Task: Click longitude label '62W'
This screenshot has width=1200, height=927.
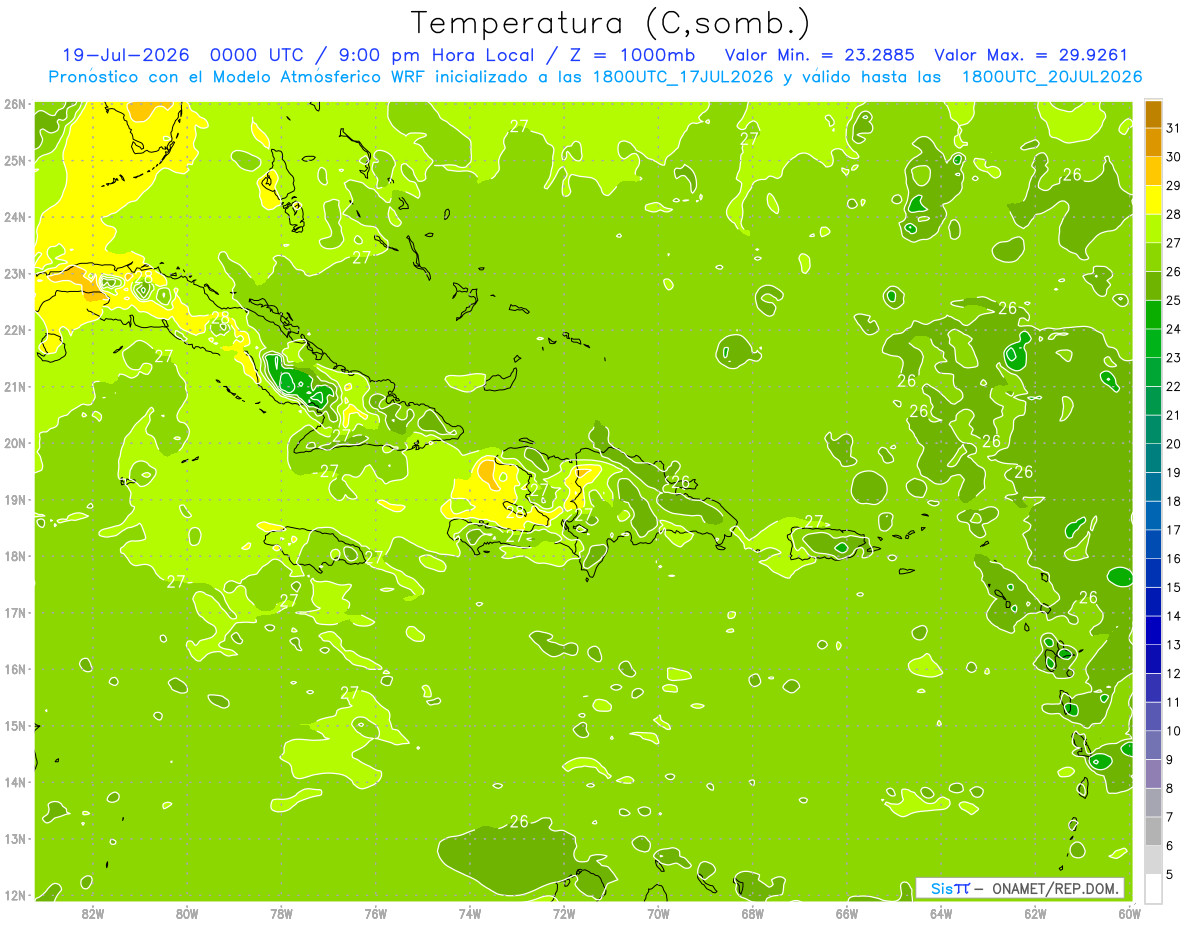Action: pos(1035,913)
